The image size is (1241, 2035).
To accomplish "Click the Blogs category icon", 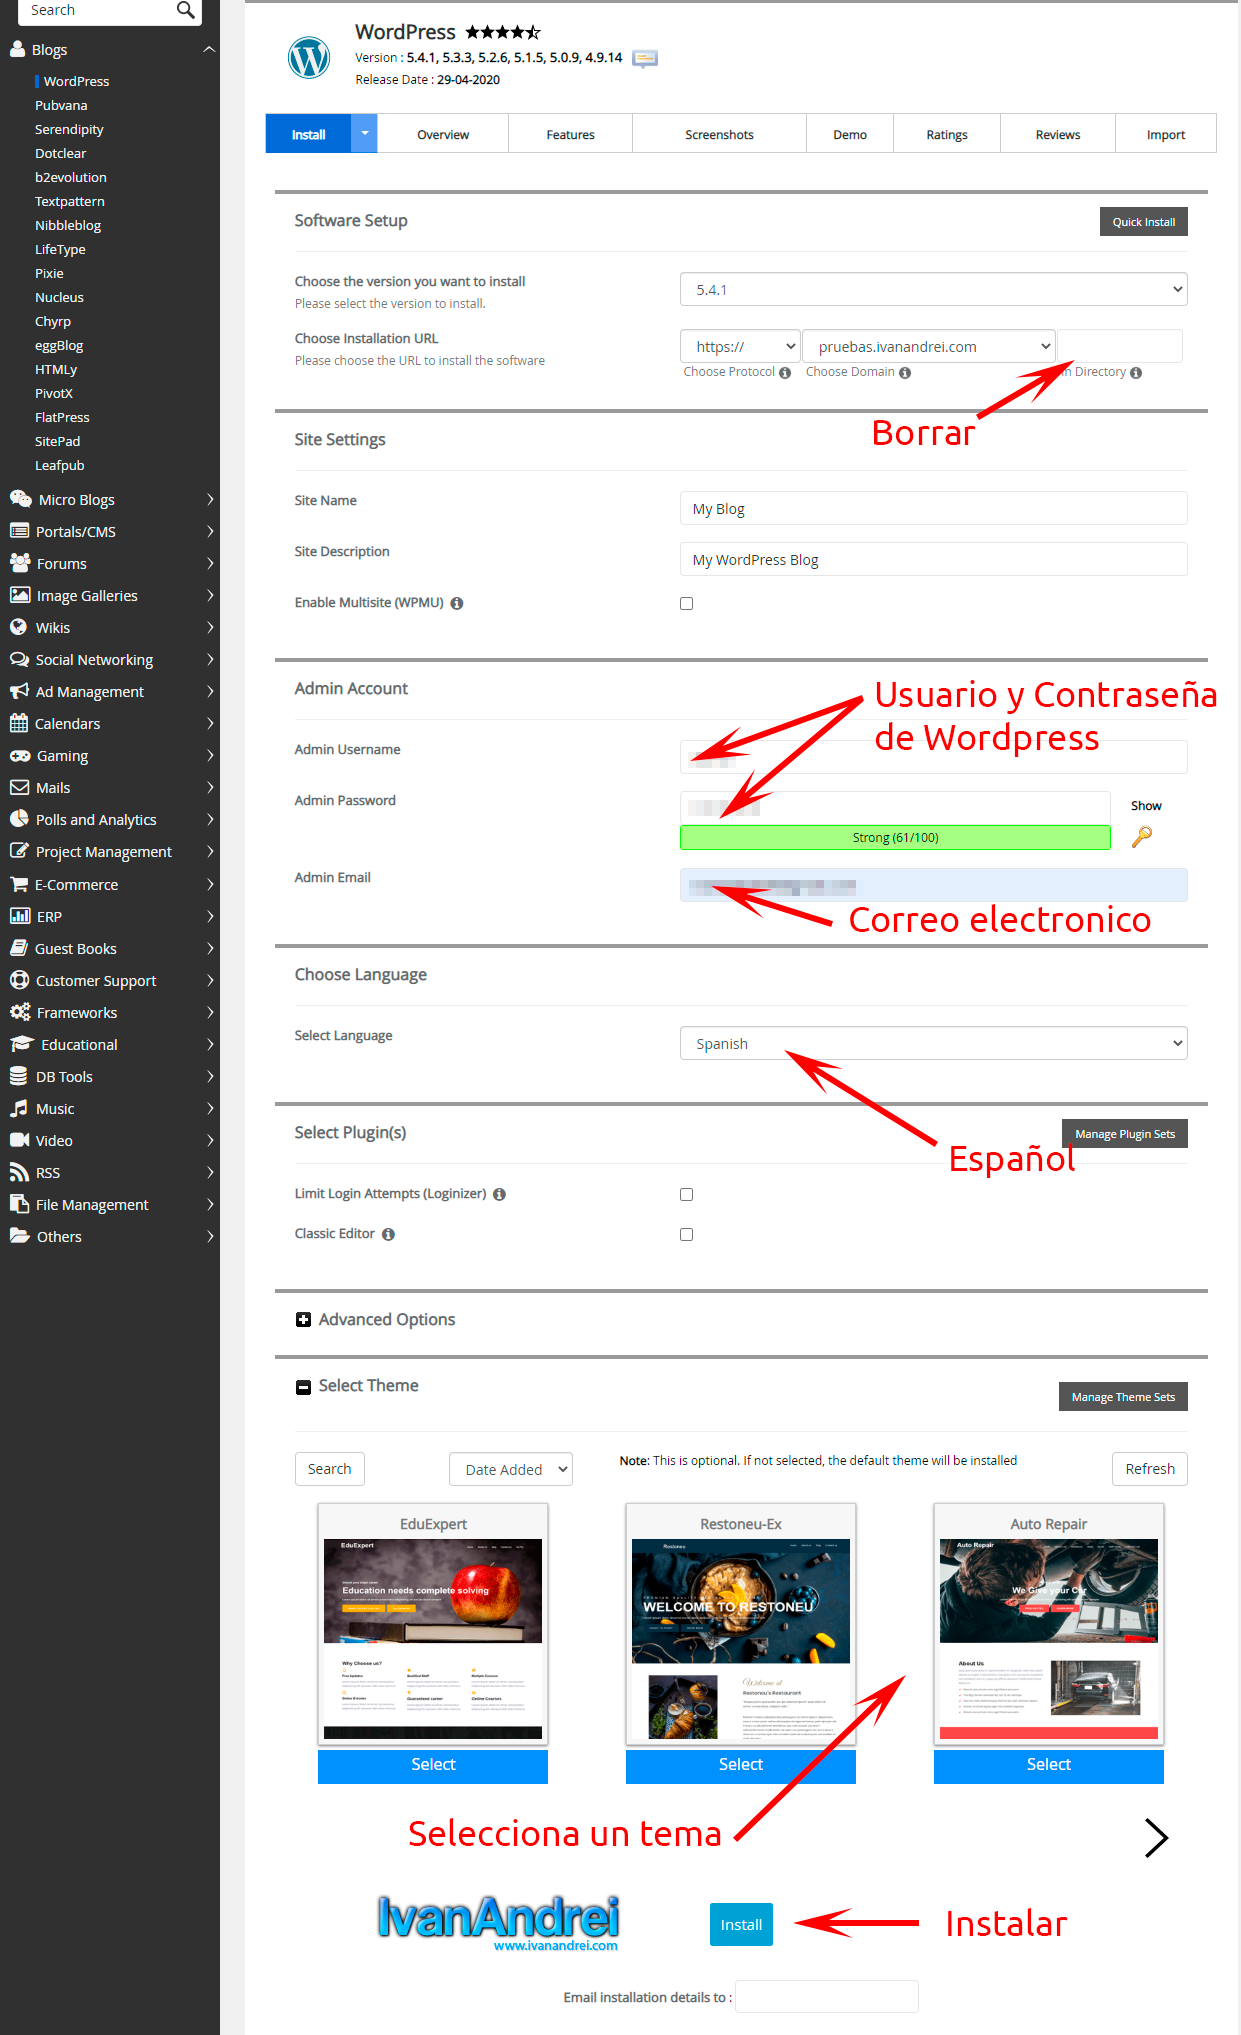I will tap(17, 49).
